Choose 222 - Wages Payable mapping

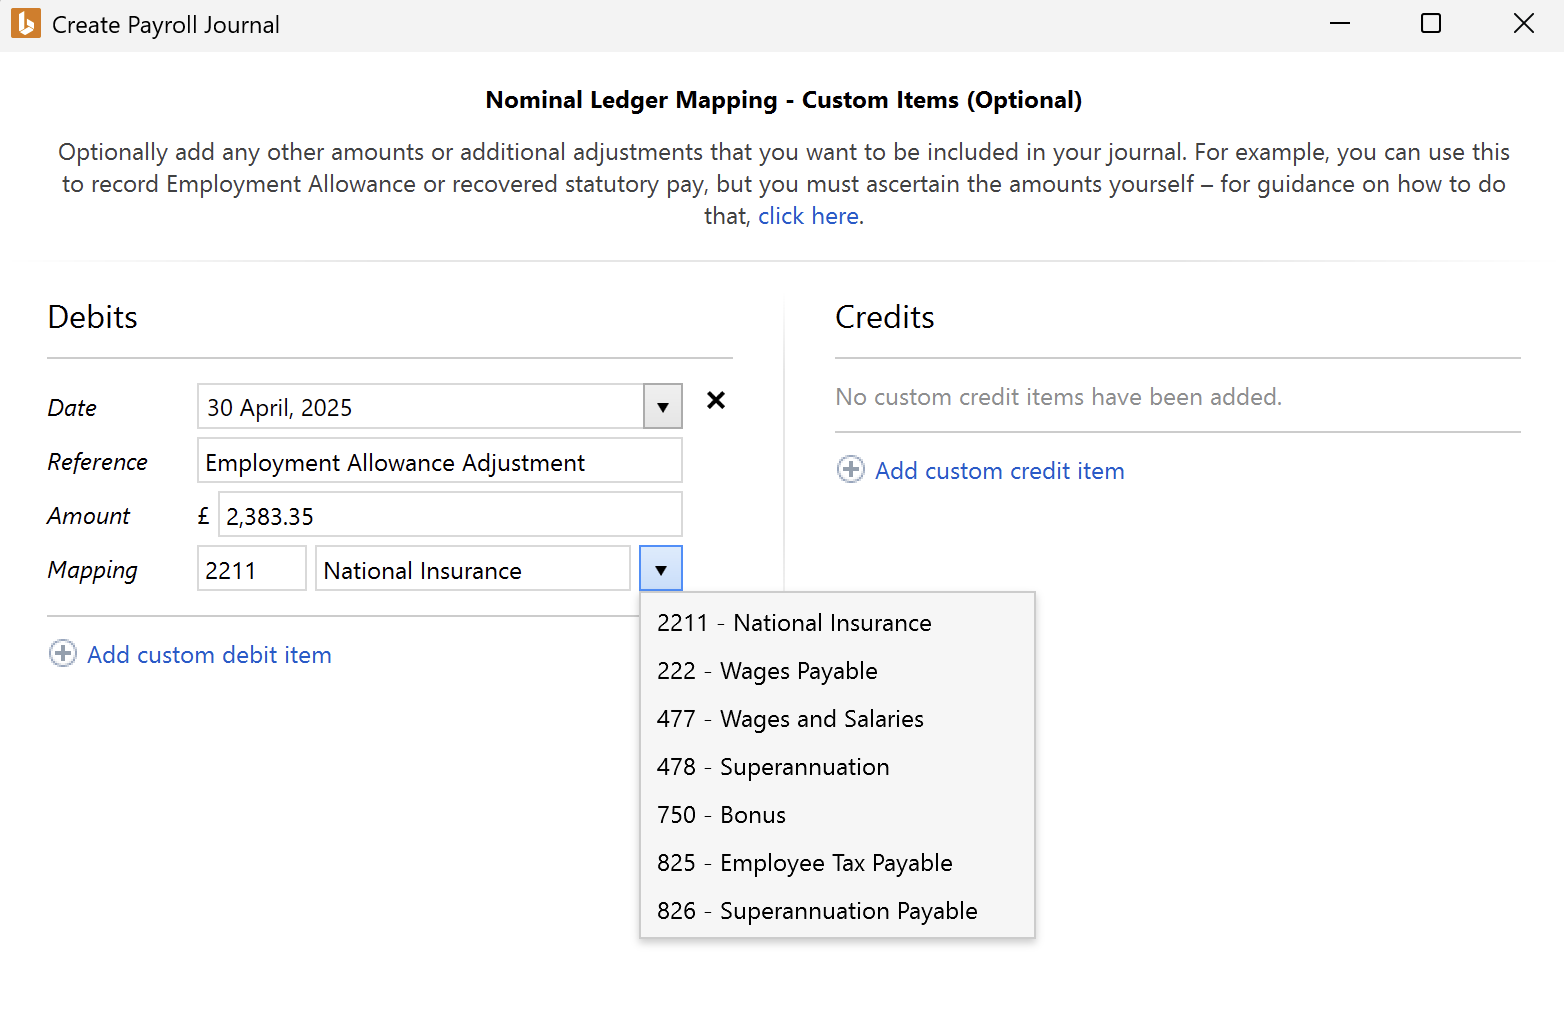pyautogui.click(x=837, y=671)
